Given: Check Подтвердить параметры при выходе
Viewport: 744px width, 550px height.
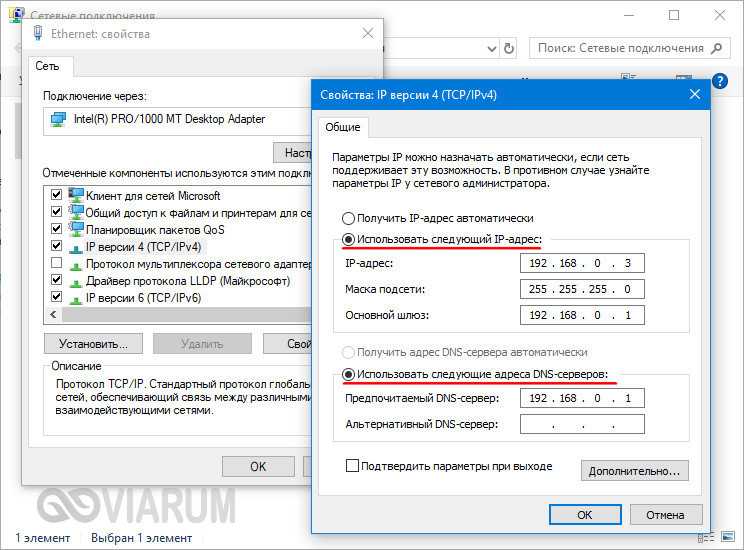Looking at the screenshot, I should click(x=352, y=466).
